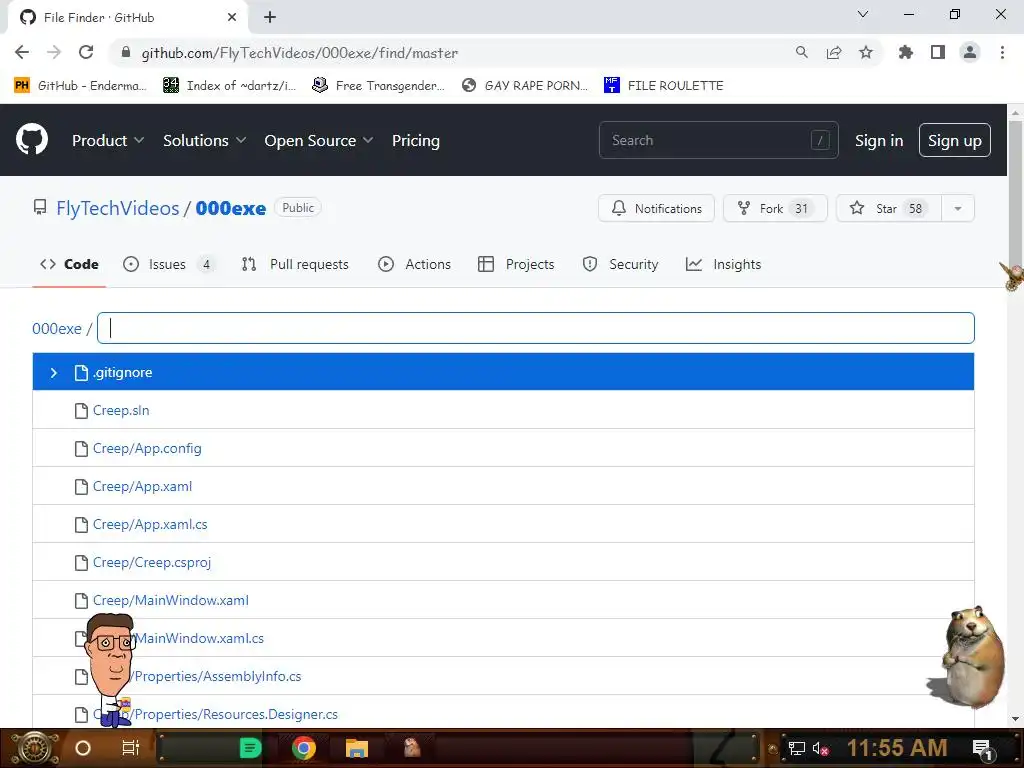Open Properties/AssemblyInfo.cs file

click(x=217, y=676)
